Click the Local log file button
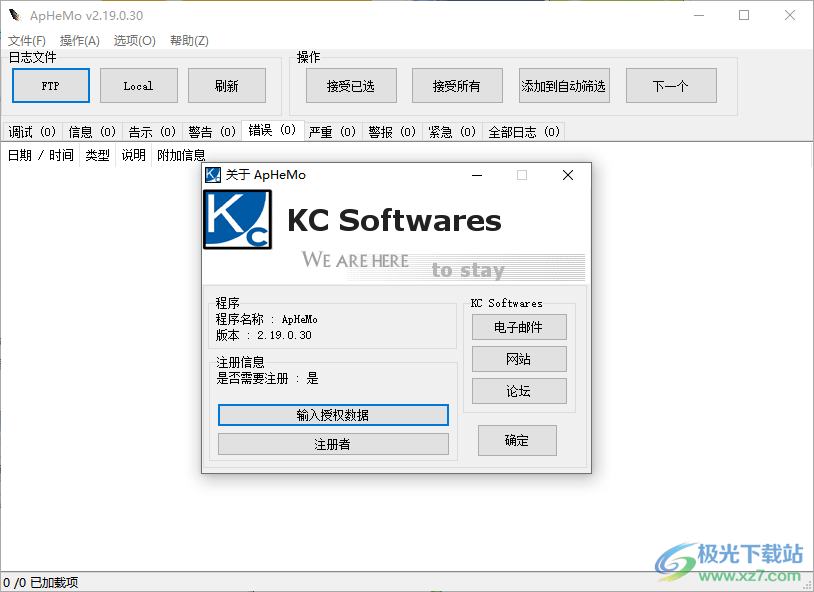Image resolution: width=814 pixels, height=592 pixels. coord(139,86)
